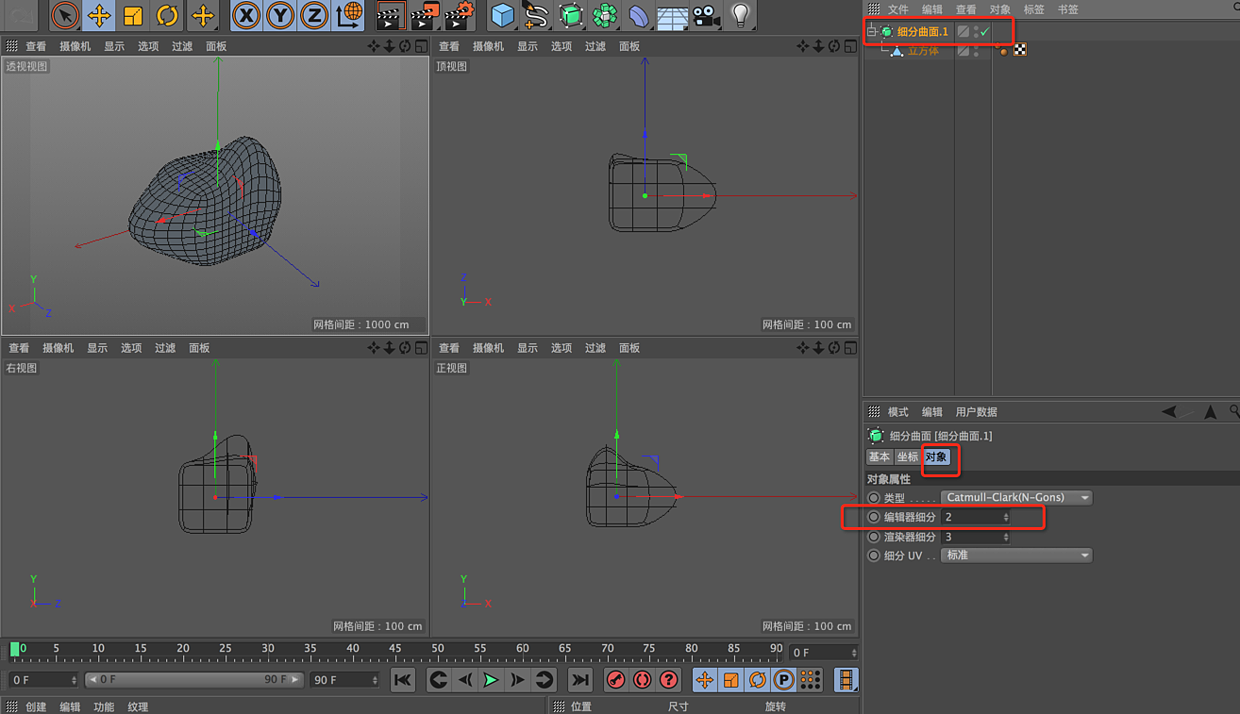This screenshot has height=714, width=1240.
Task: Open the Catmull-Clark(N-Gons) type dropdown
Action: coord(1016,497)
